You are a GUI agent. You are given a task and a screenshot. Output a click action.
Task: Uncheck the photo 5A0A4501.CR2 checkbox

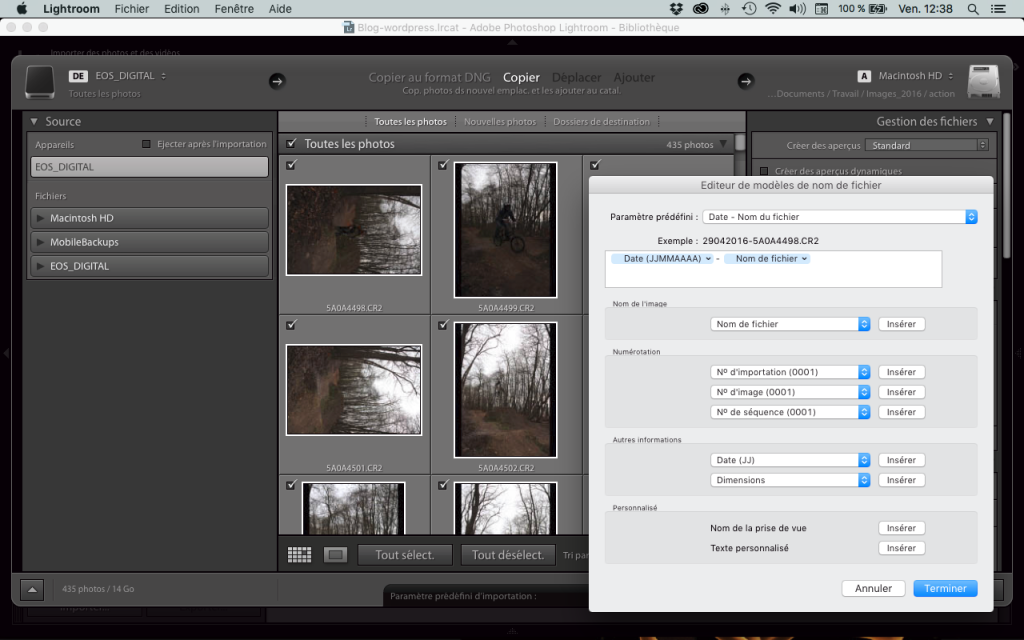[x=291, y=325]
